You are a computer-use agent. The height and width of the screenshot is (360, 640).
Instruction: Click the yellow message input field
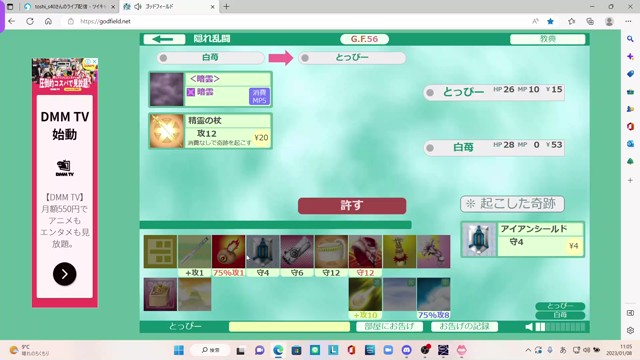click(x=289, y=327)
